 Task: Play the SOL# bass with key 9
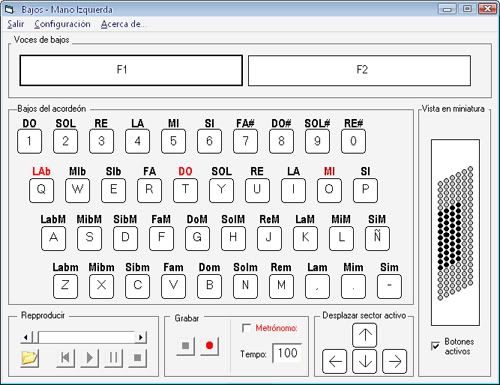(318, 141)
